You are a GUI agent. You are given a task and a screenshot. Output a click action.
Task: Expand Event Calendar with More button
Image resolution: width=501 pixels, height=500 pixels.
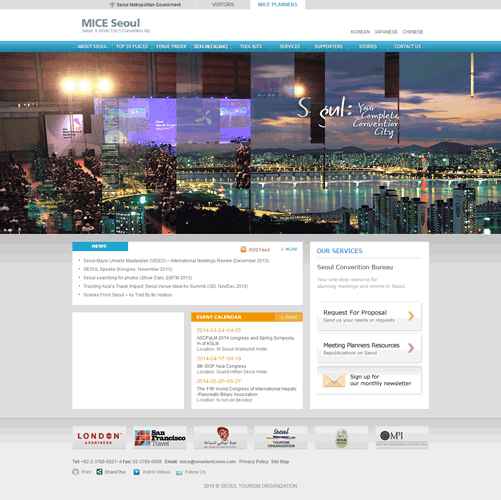pyautogui.click(x=289, y=317)
